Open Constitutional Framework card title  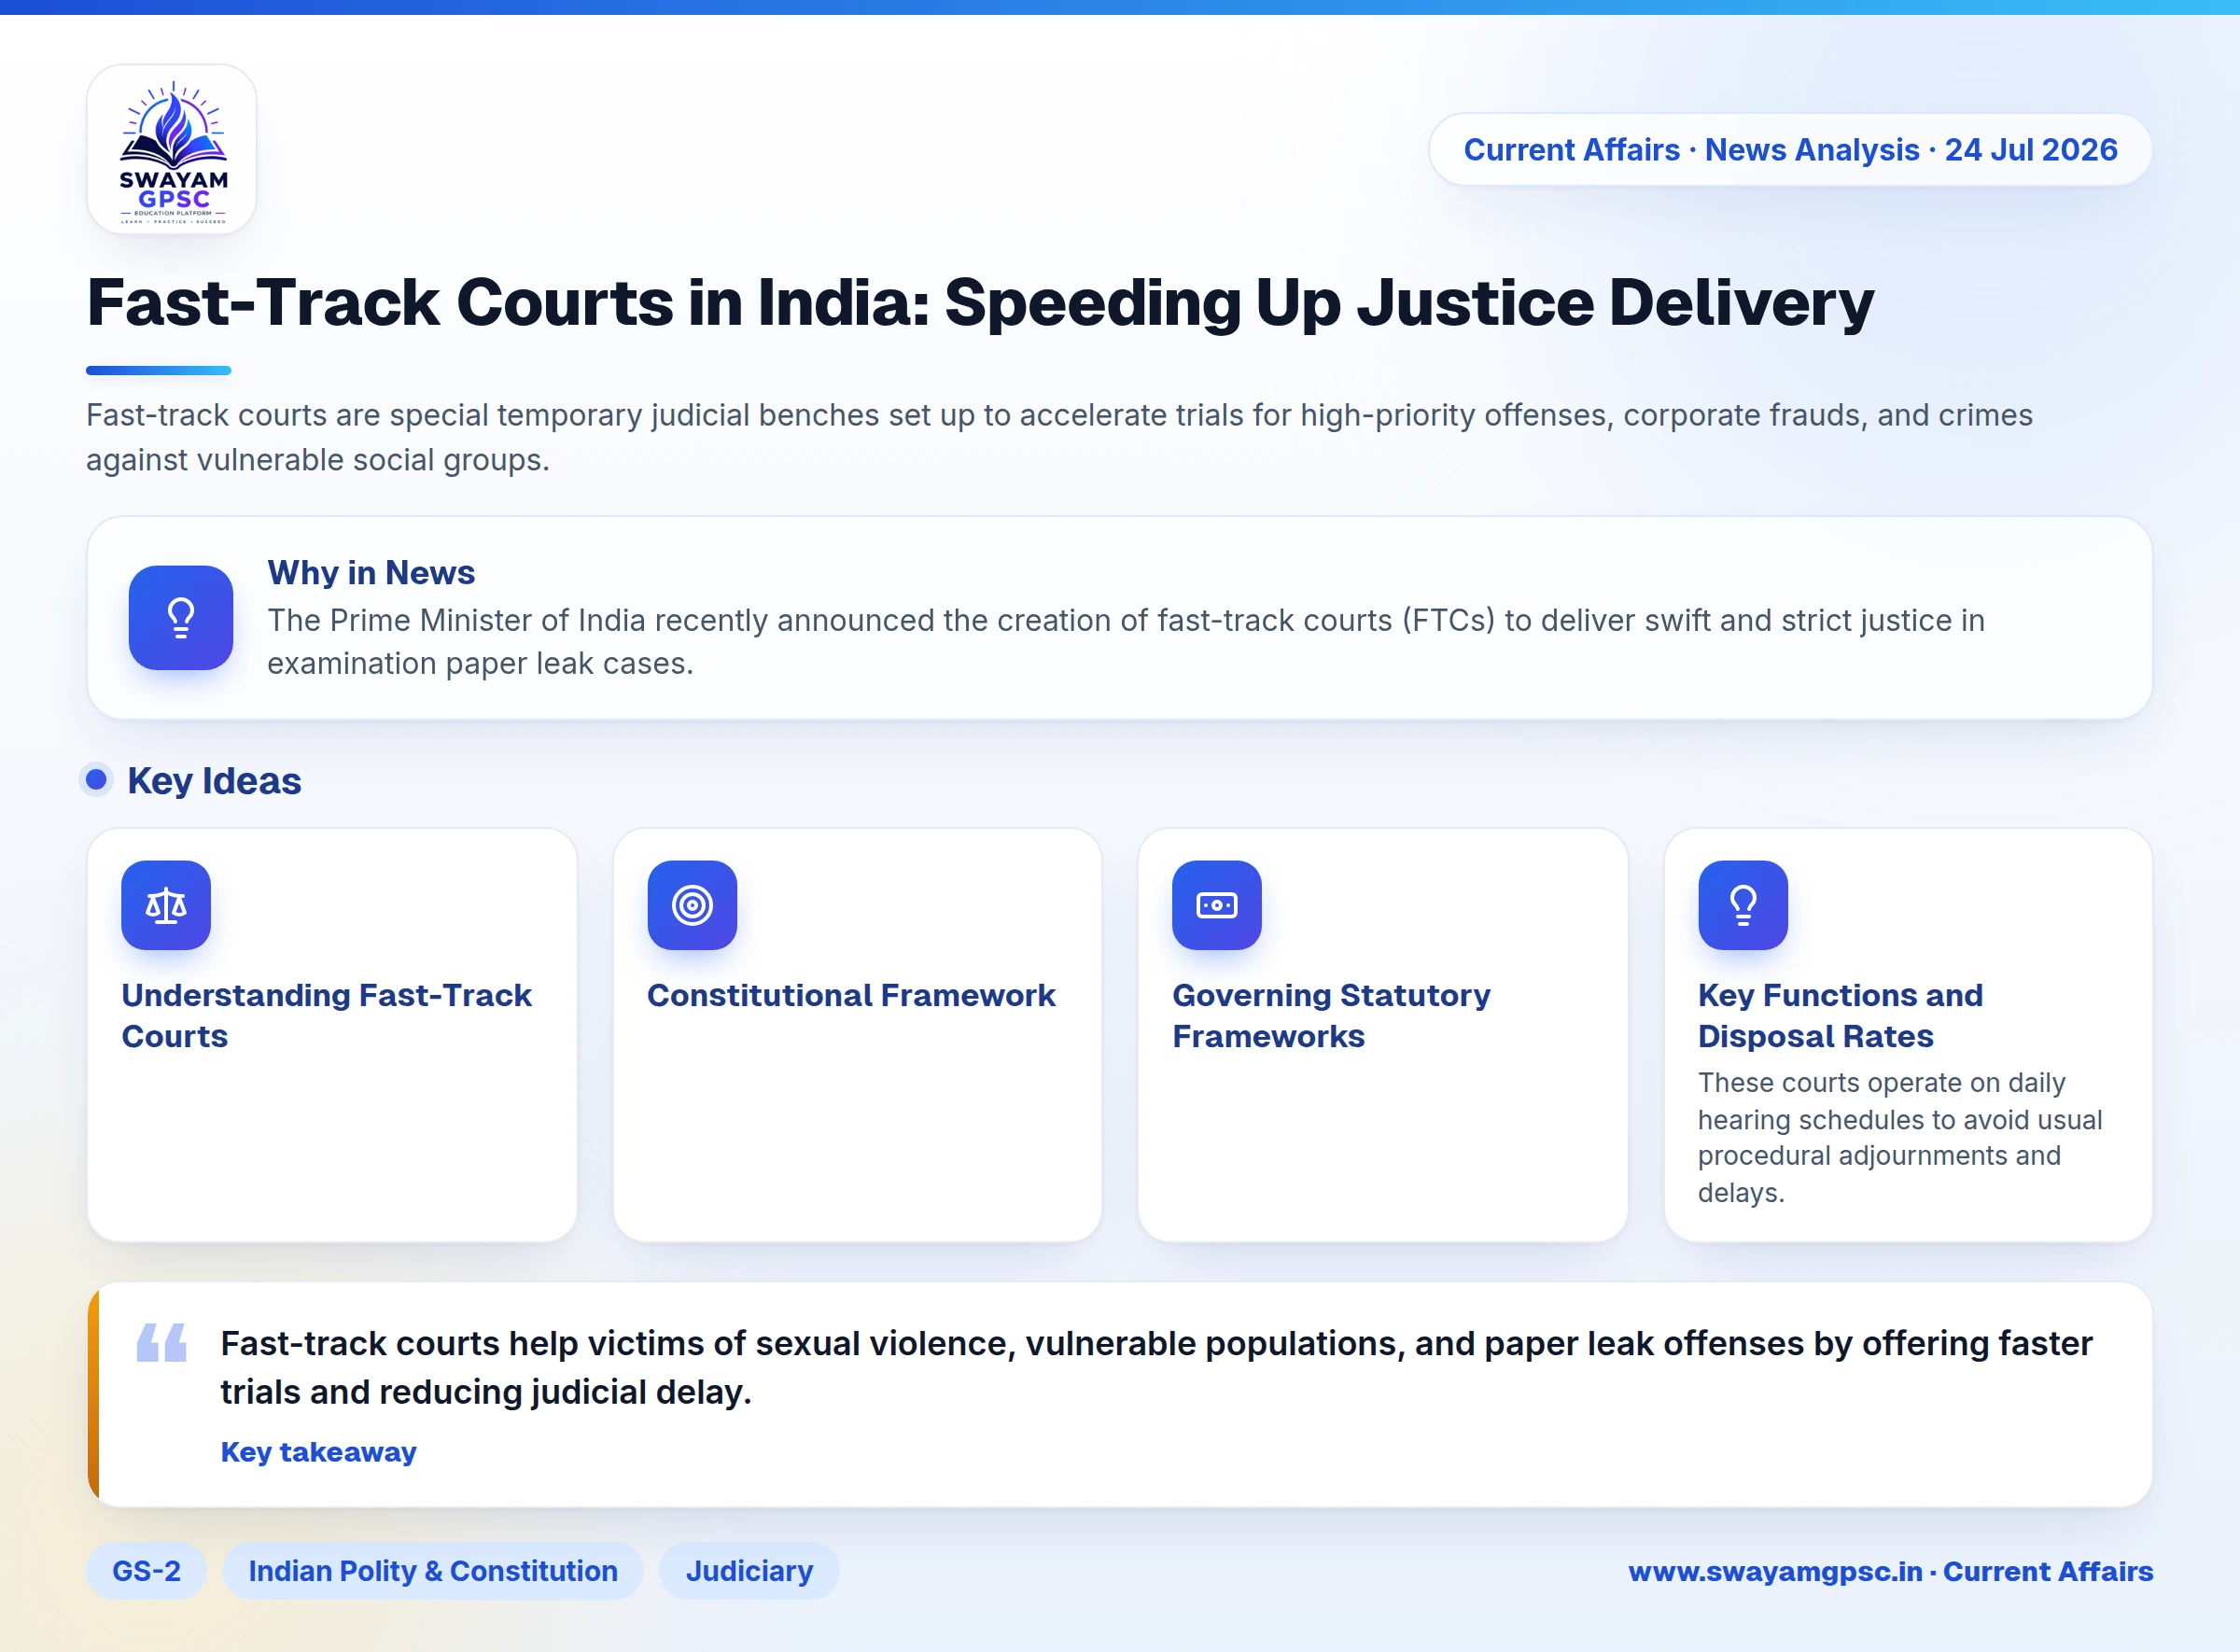(851, 995)
